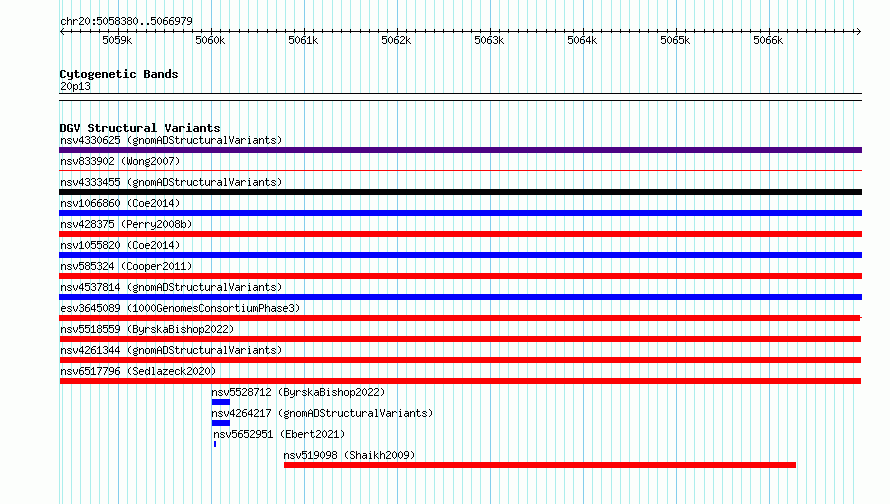Image resolution: width=890 pixels, height=504 pixels.
Task: Click the thin red nsv833902 variant line
Action: pos(460,170)
